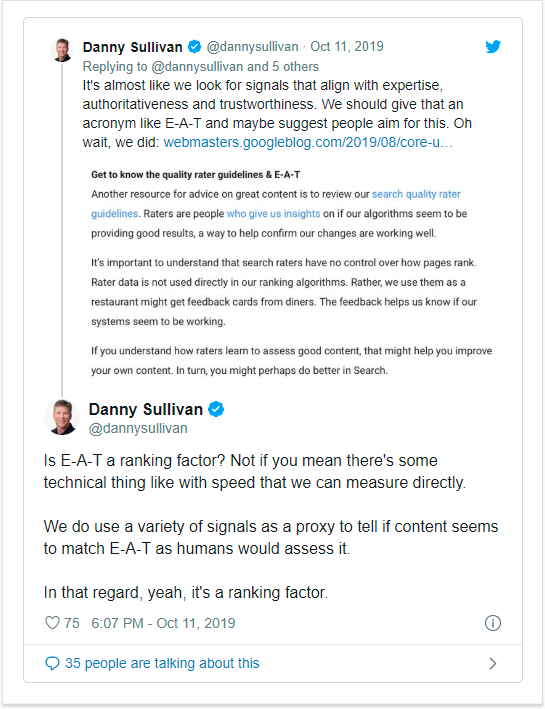Screen dimensions: 545x709
Task: Click verified badge on main tweet author
Action: pos(216,409)
